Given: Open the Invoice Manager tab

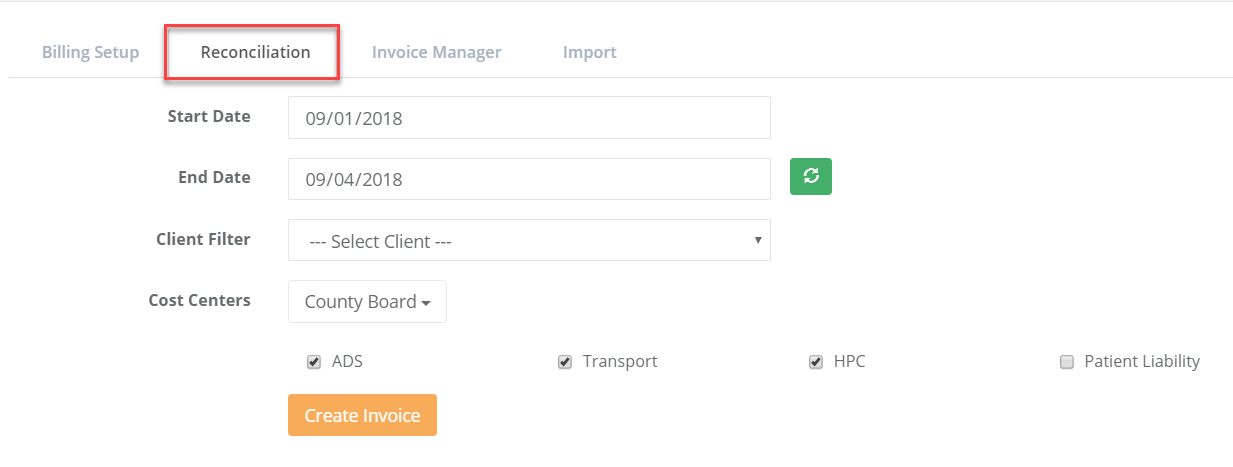Looking at the screenshot, I should [x=436, y=52].
